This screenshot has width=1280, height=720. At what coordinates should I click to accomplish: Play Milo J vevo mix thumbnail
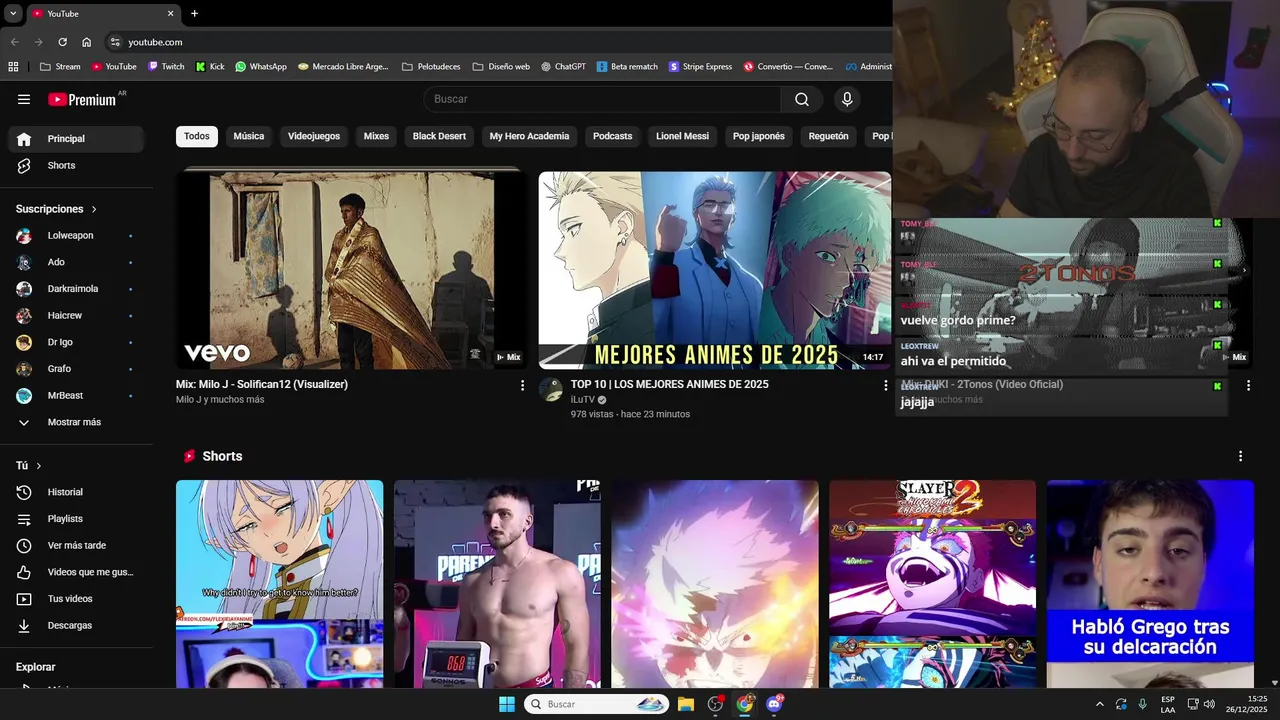coord(351,270)
